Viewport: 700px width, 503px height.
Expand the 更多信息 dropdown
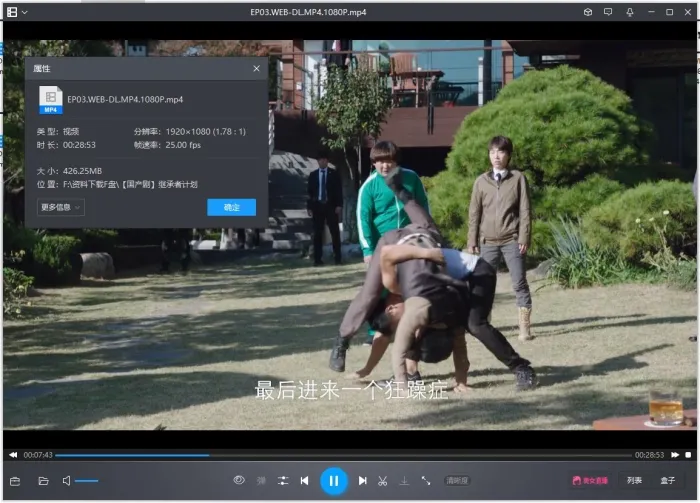[61, 207]
